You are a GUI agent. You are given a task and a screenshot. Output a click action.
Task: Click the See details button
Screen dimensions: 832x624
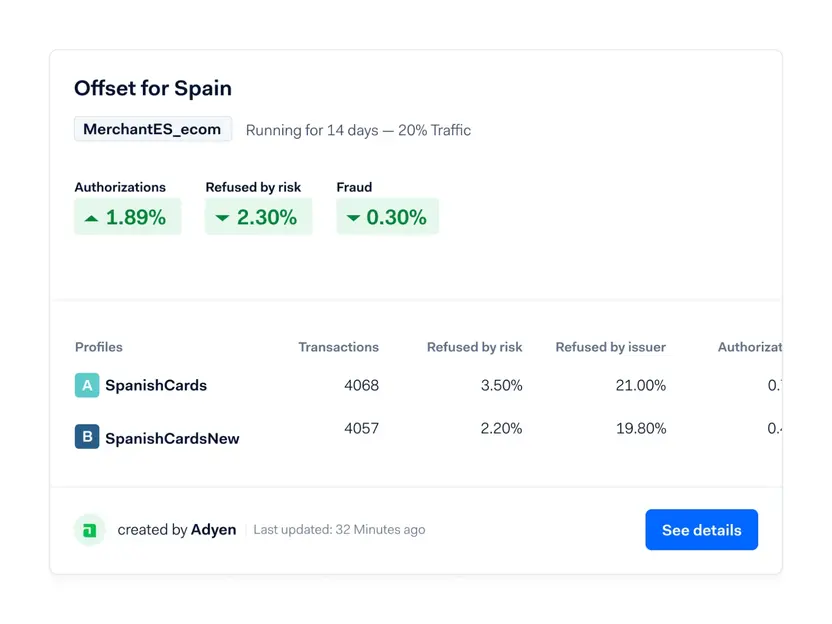coord(701,530)
